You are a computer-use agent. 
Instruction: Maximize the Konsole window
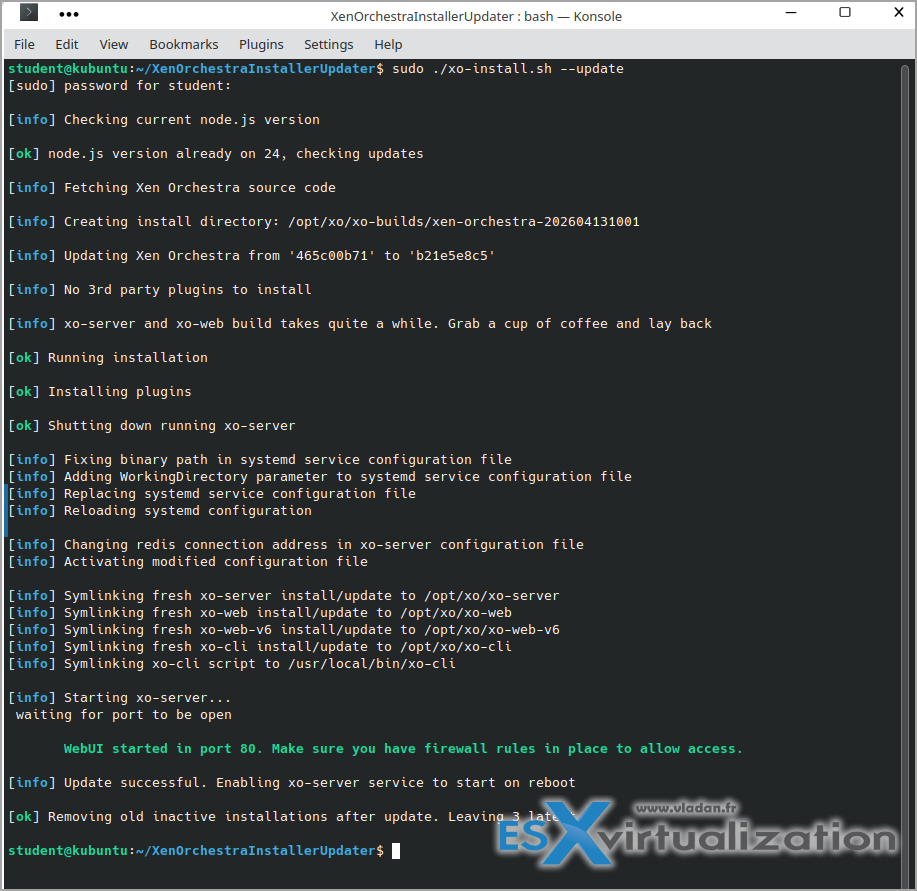pos(845,14)
